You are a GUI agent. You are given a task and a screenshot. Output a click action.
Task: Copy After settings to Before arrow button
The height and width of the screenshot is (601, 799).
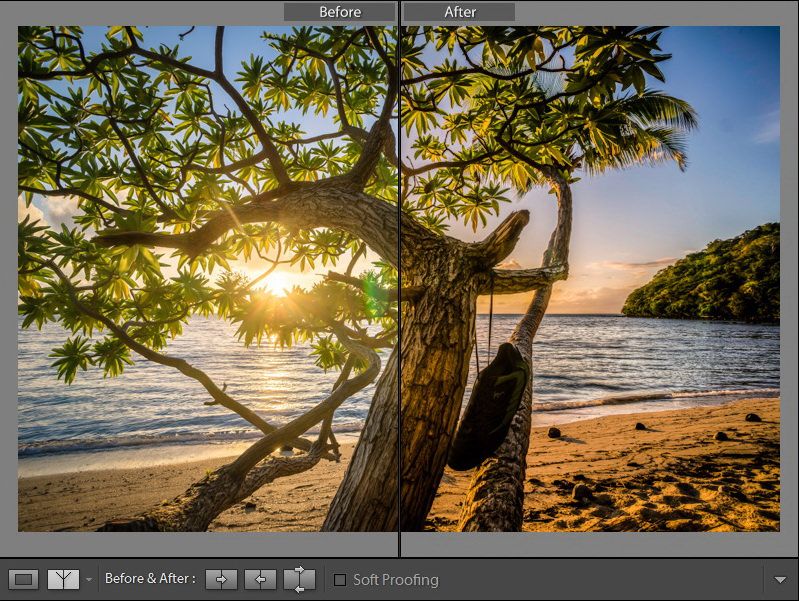coord(260,580)
